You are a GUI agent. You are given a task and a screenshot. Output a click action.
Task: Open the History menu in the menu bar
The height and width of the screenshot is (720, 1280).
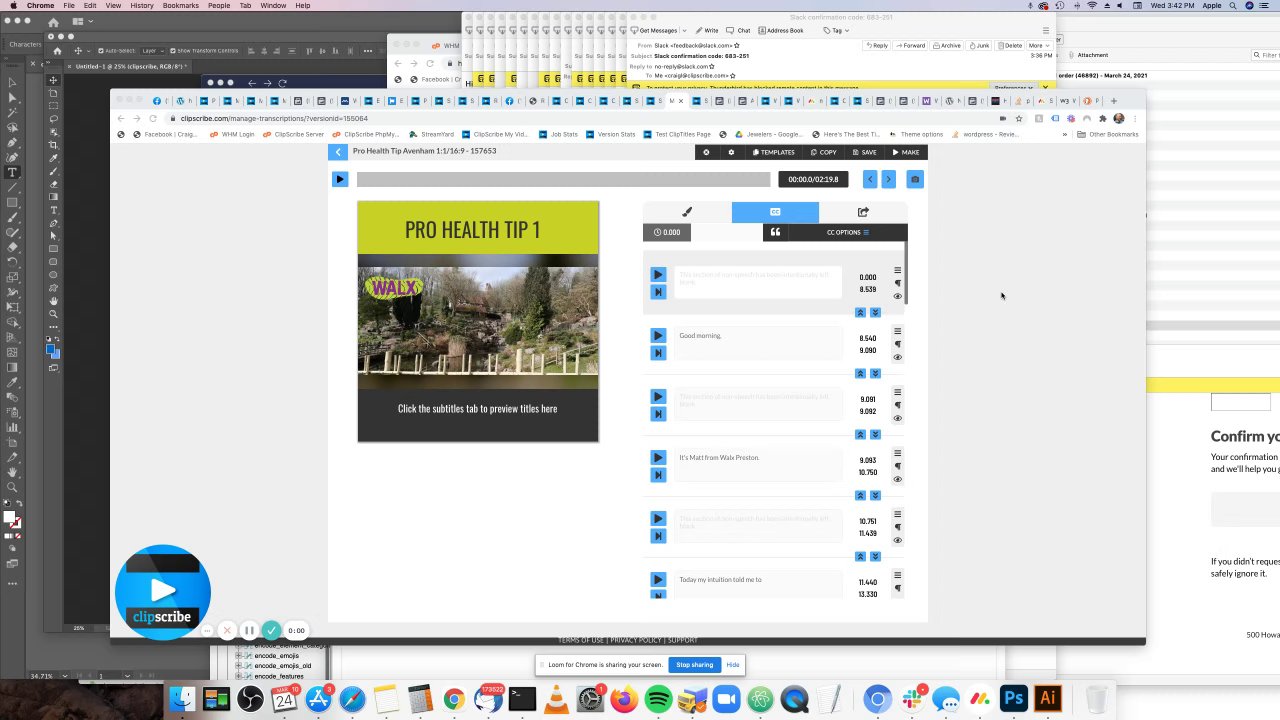142,6
